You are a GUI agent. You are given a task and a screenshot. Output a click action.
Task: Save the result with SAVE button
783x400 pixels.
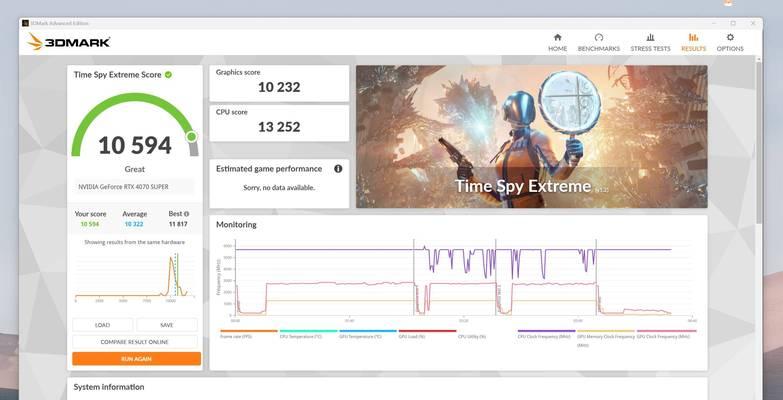(x=167, y=325)
